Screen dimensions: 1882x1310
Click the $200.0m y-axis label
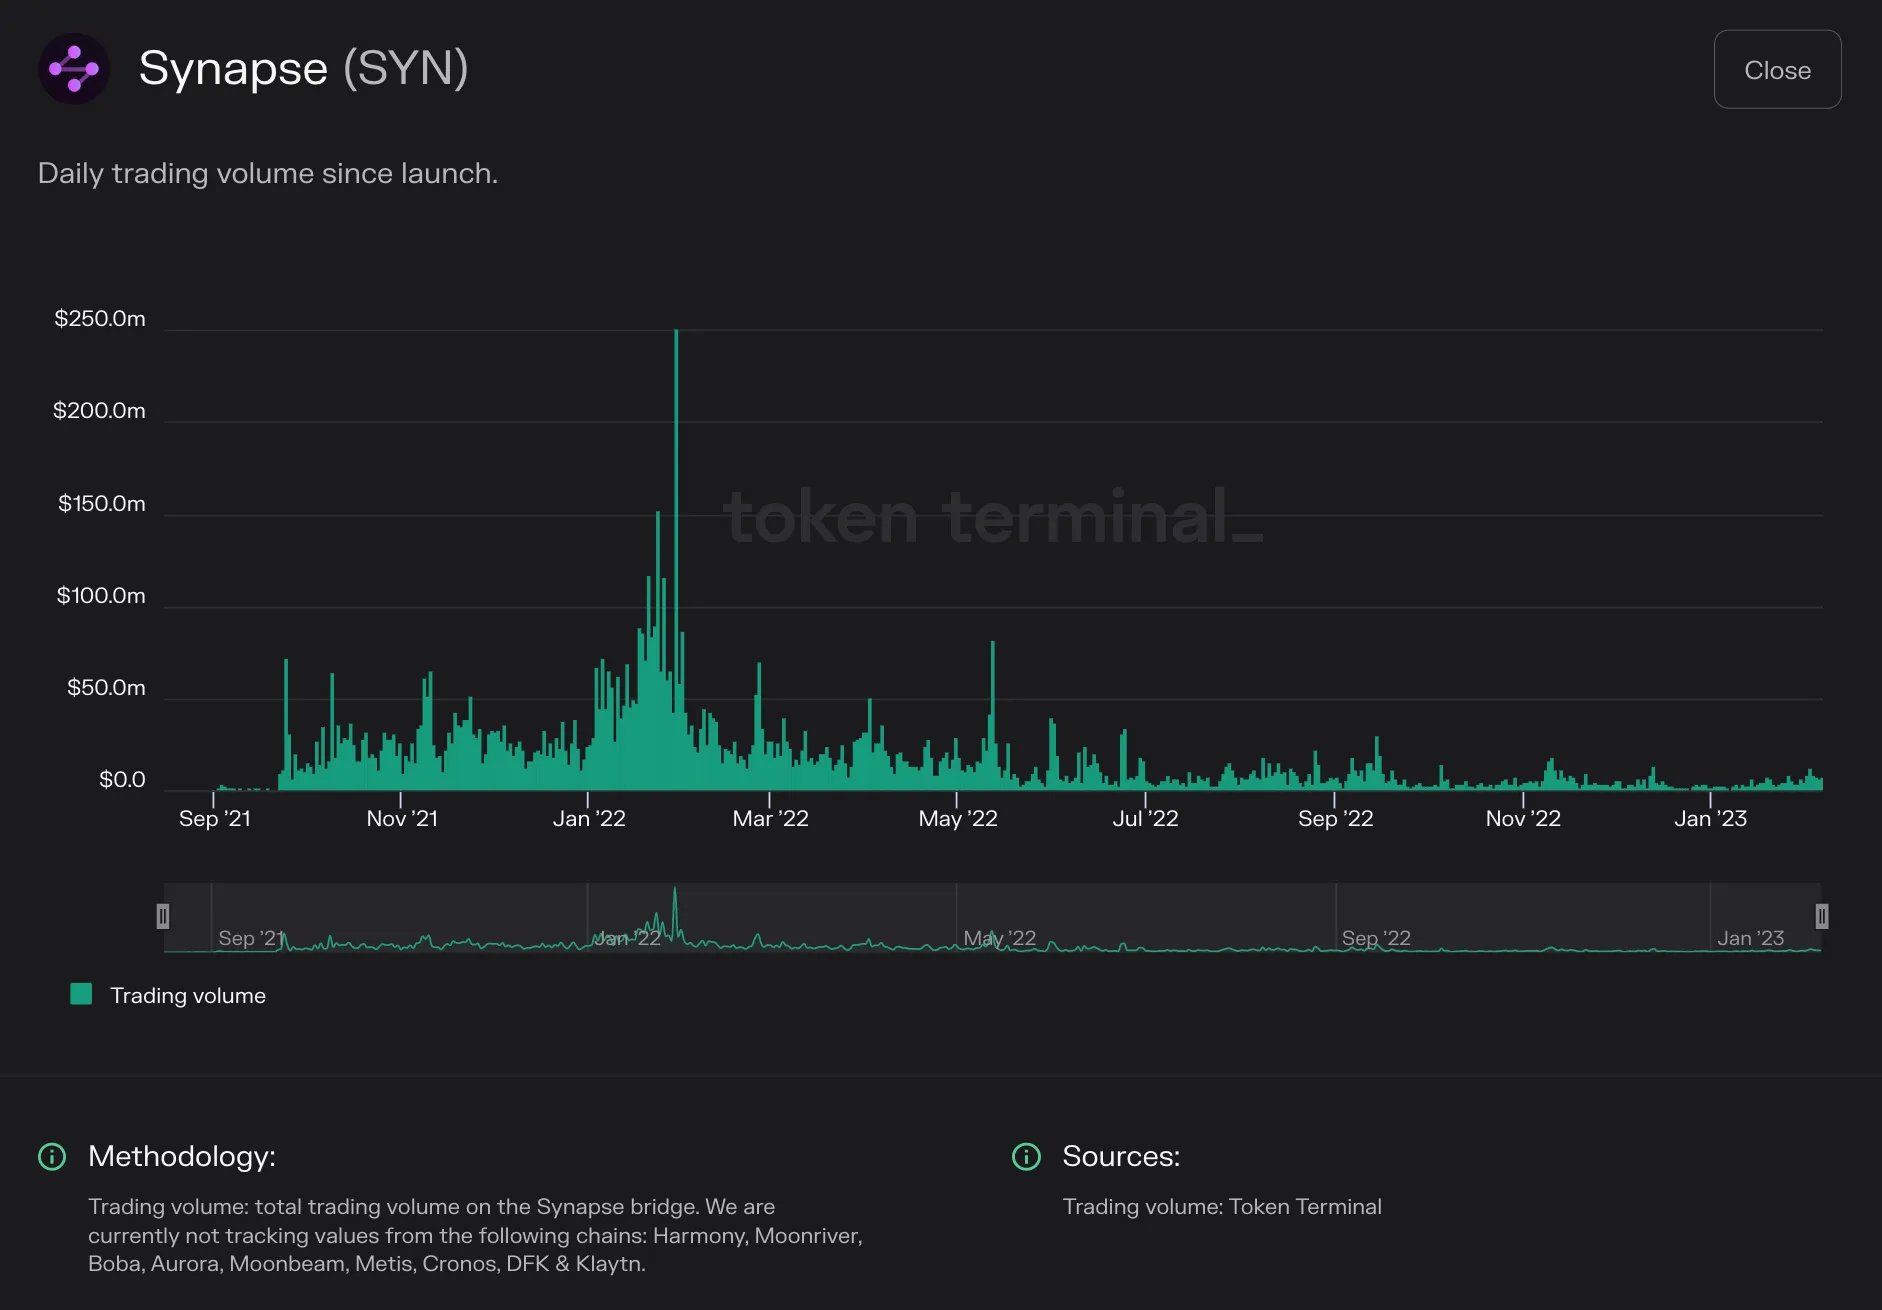coord(99,410)
